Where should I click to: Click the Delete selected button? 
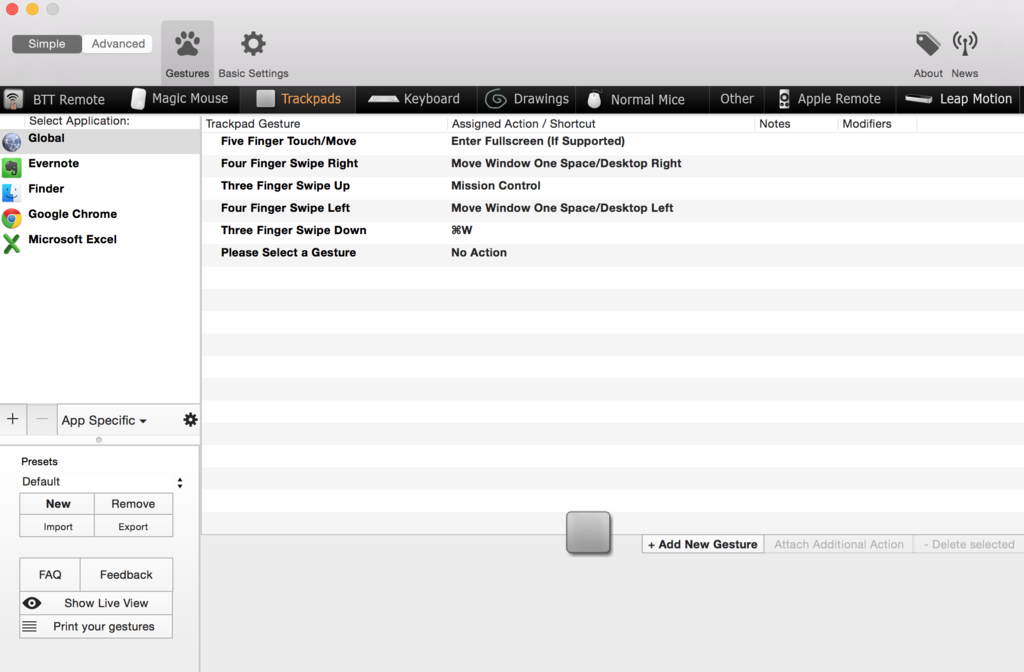pyautogui.click(x=969, y=544)
